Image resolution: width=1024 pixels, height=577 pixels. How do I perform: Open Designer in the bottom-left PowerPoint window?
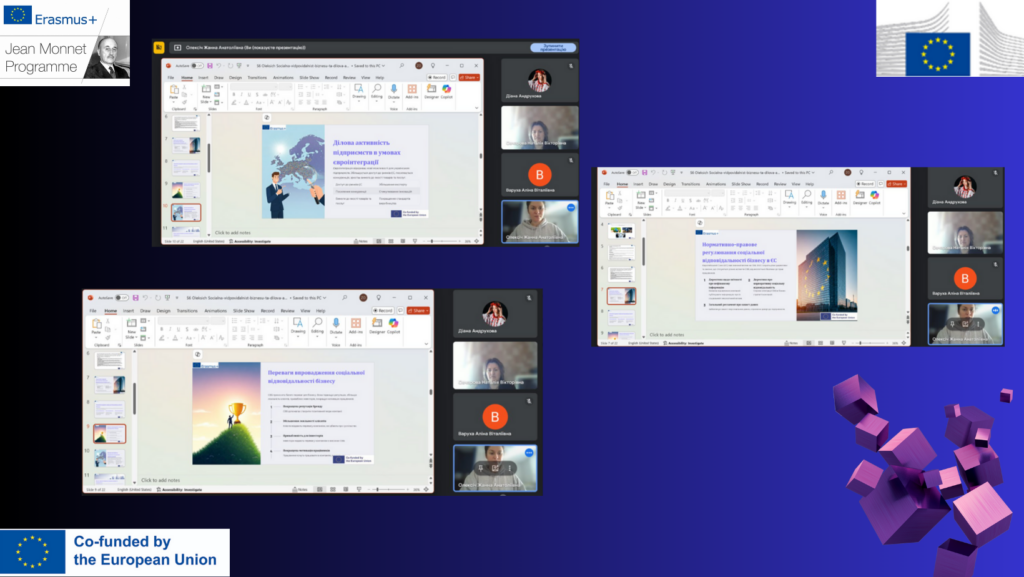(377, 326)
